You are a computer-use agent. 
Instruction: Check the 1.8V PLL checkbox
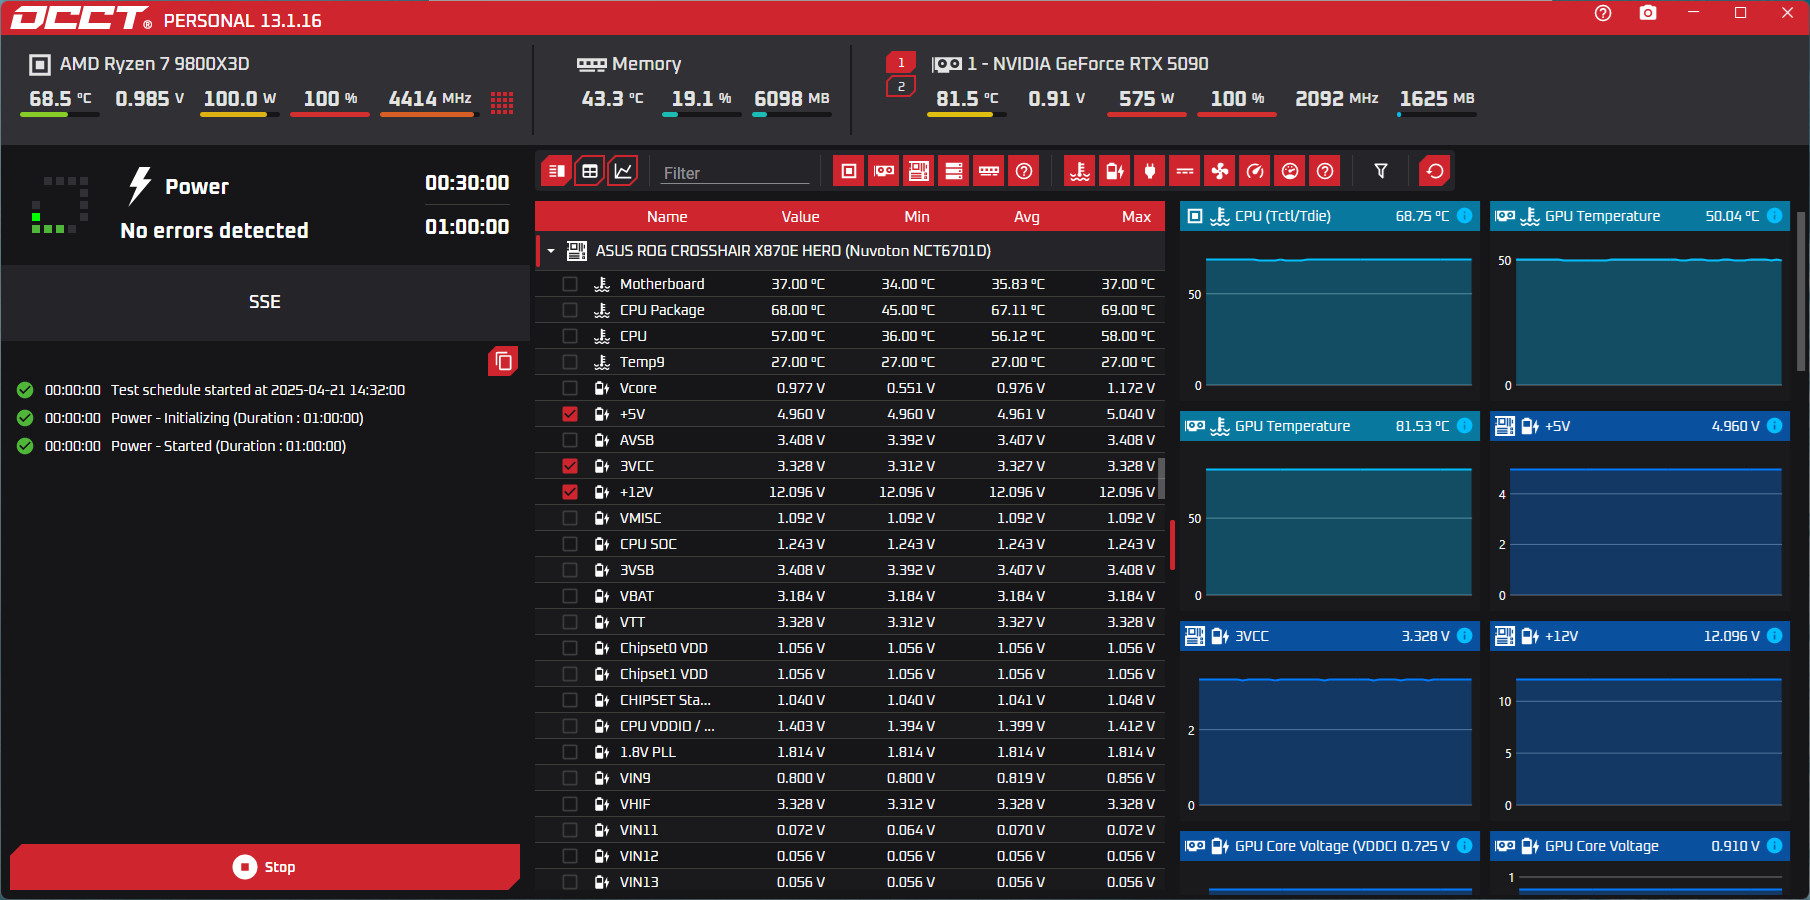(570, 752)
